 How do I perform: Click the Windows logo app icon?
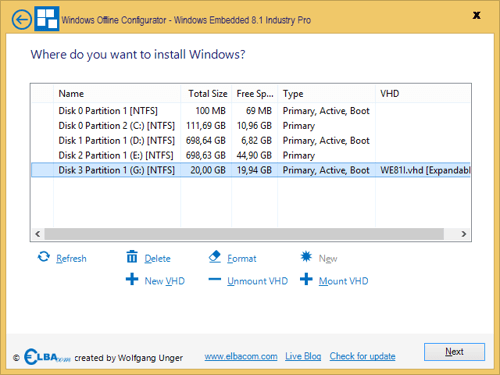click(x=47, y=19)
